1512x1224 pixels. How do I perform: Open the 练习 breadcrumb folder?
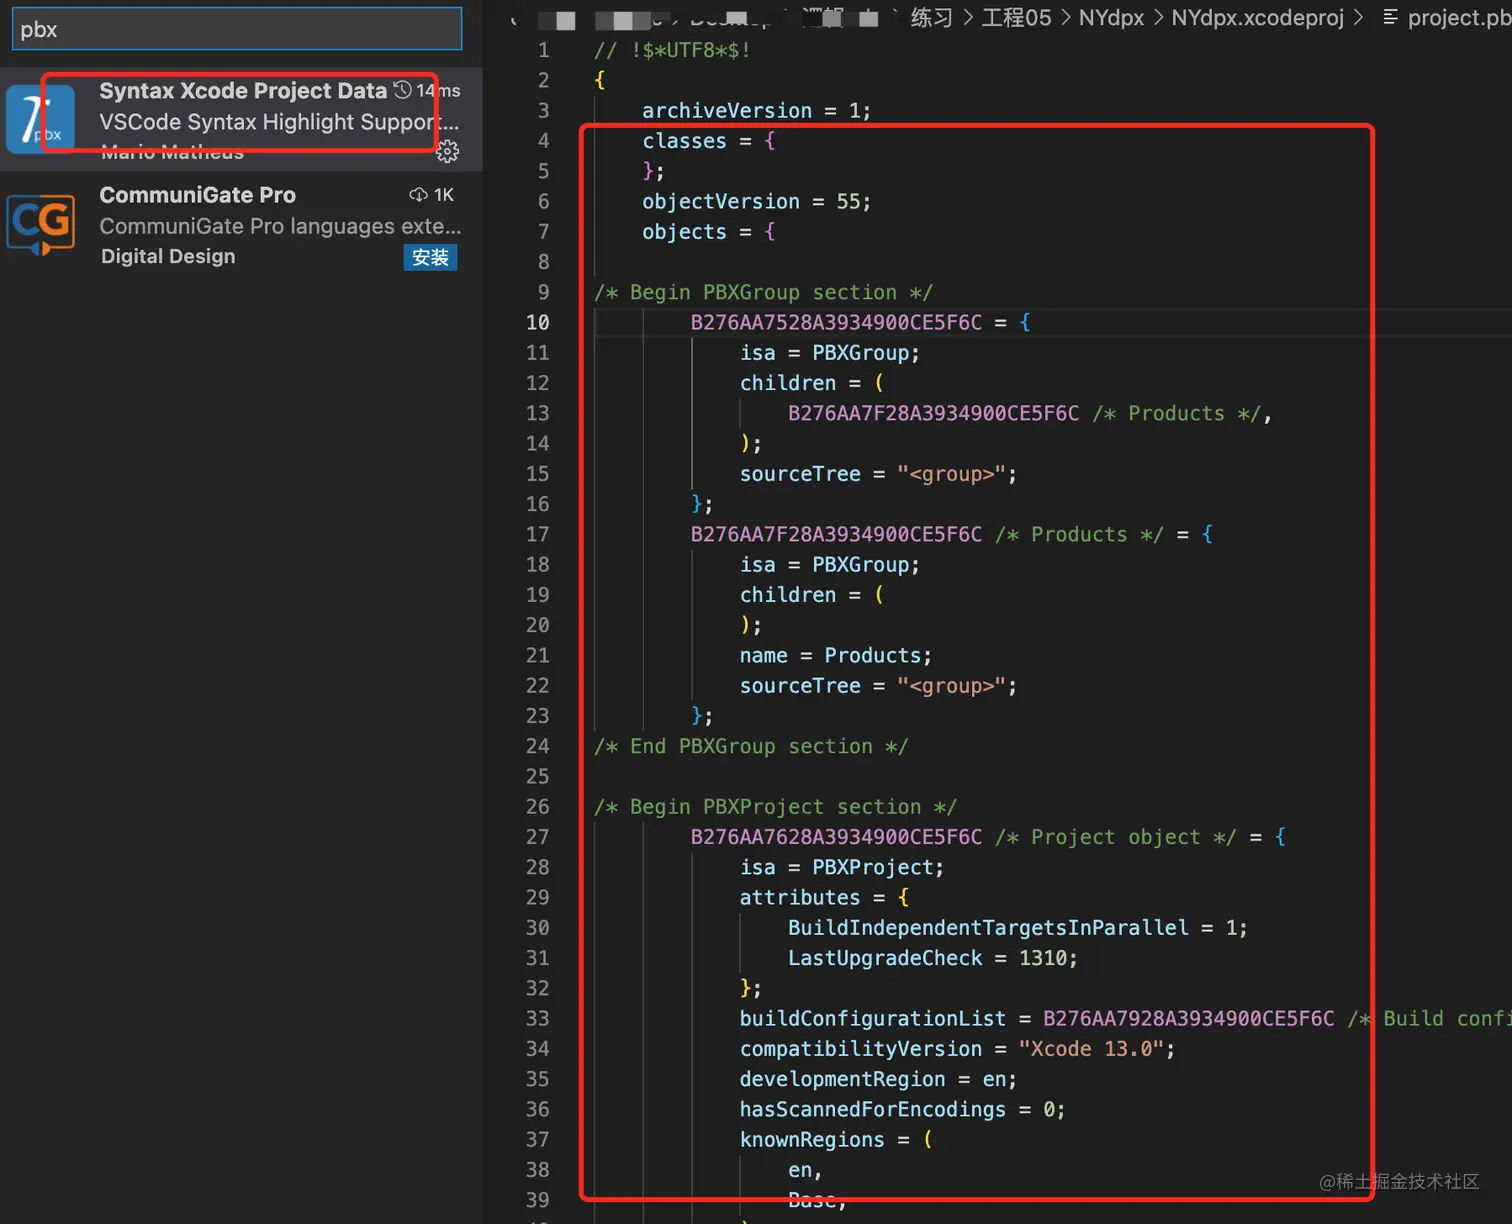[931, 17]
